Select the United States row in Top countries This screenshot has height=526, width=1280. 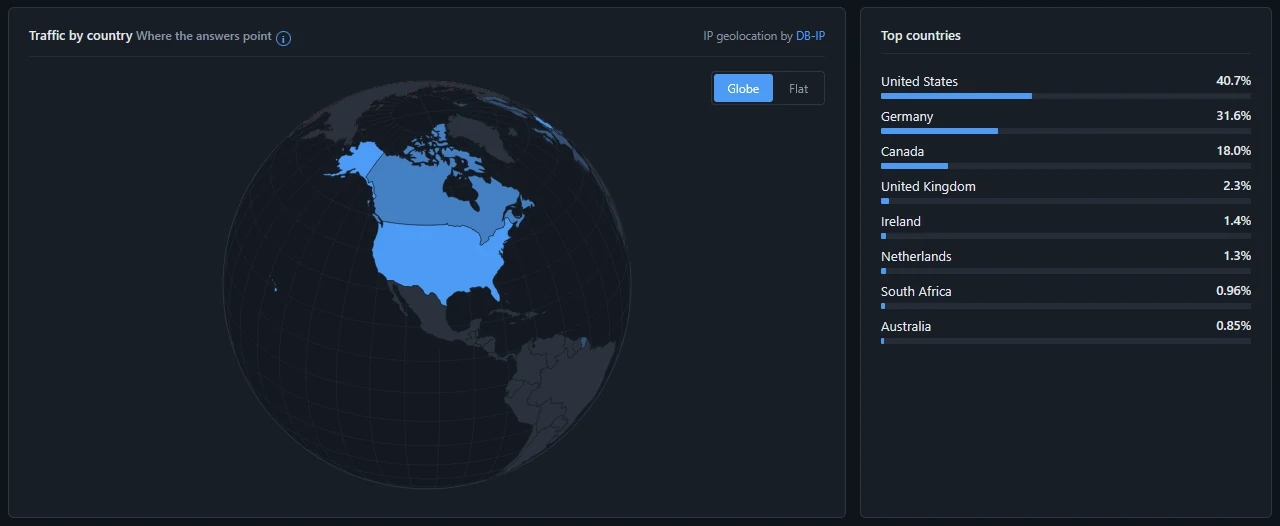pyautogui.click(x=1065, y=87)
